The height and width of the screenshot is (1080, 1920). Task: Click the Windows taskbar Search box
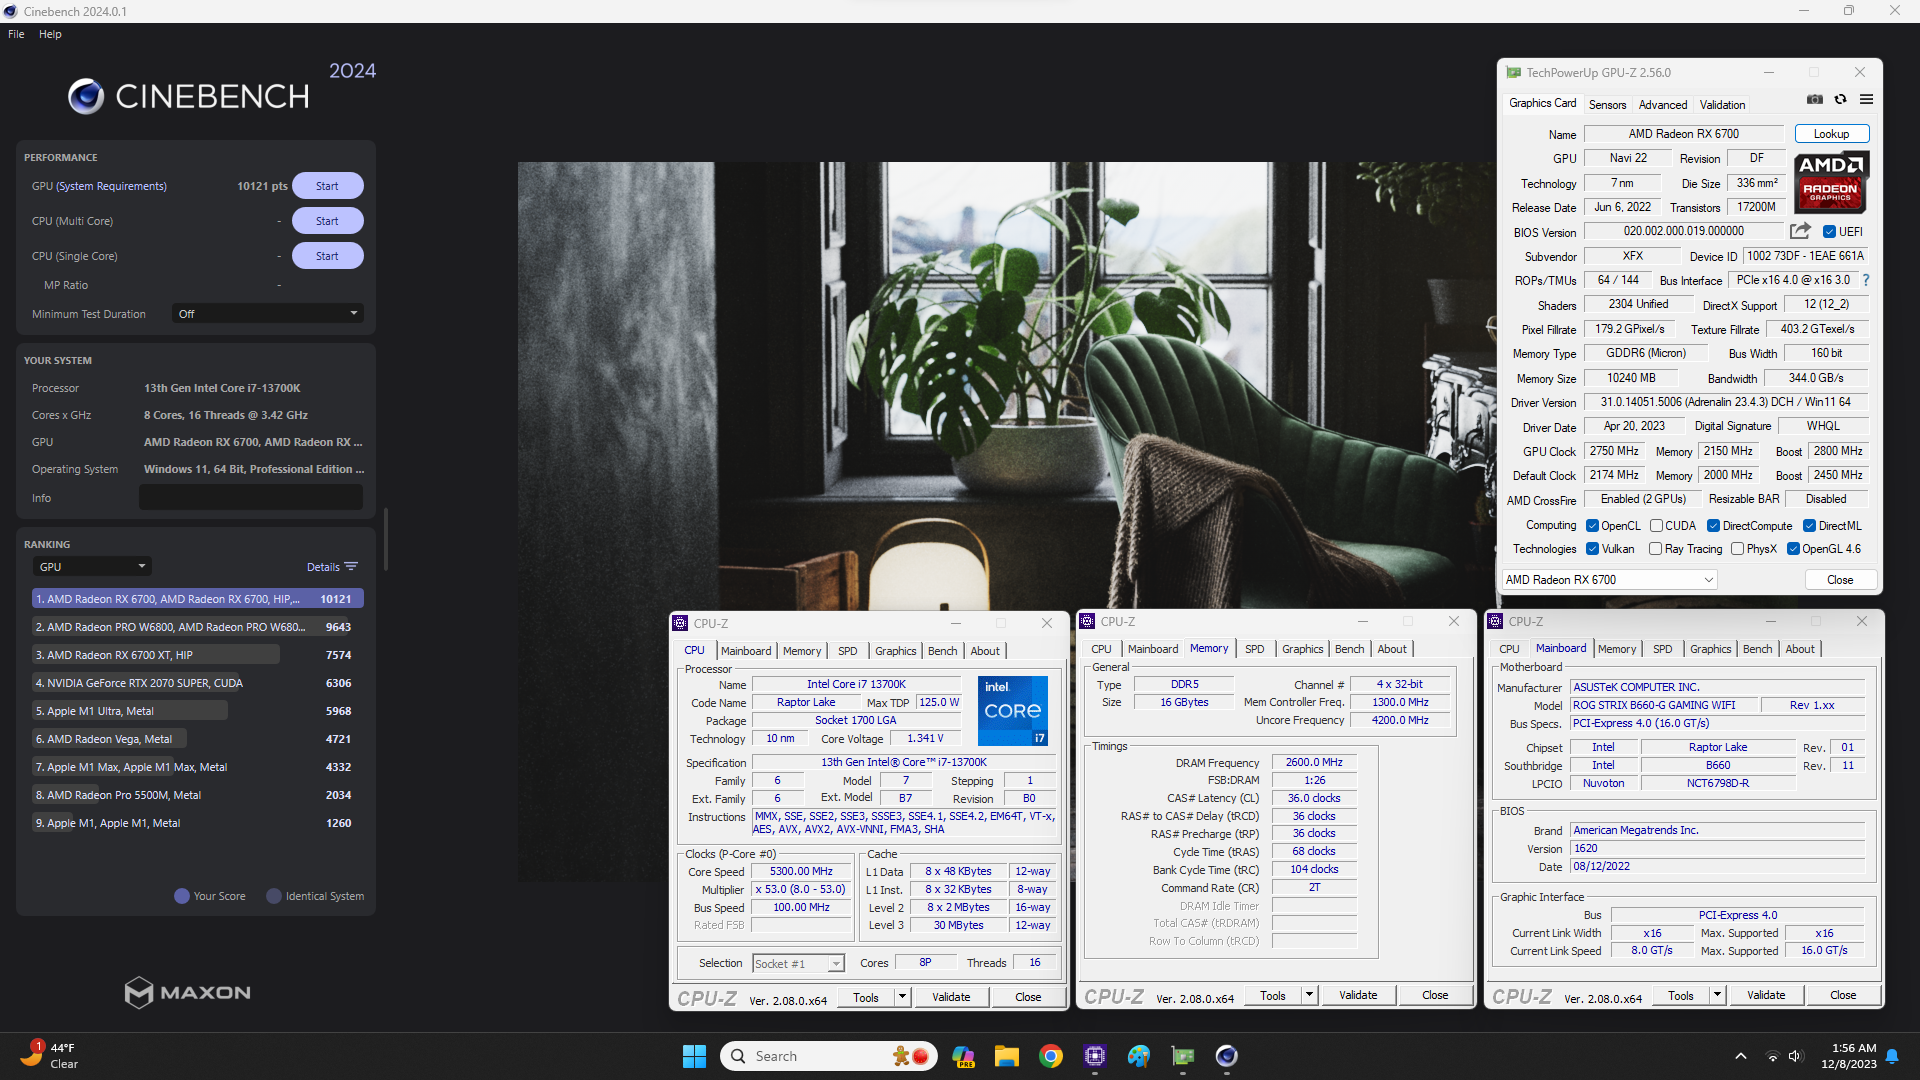click(828, 1056)
